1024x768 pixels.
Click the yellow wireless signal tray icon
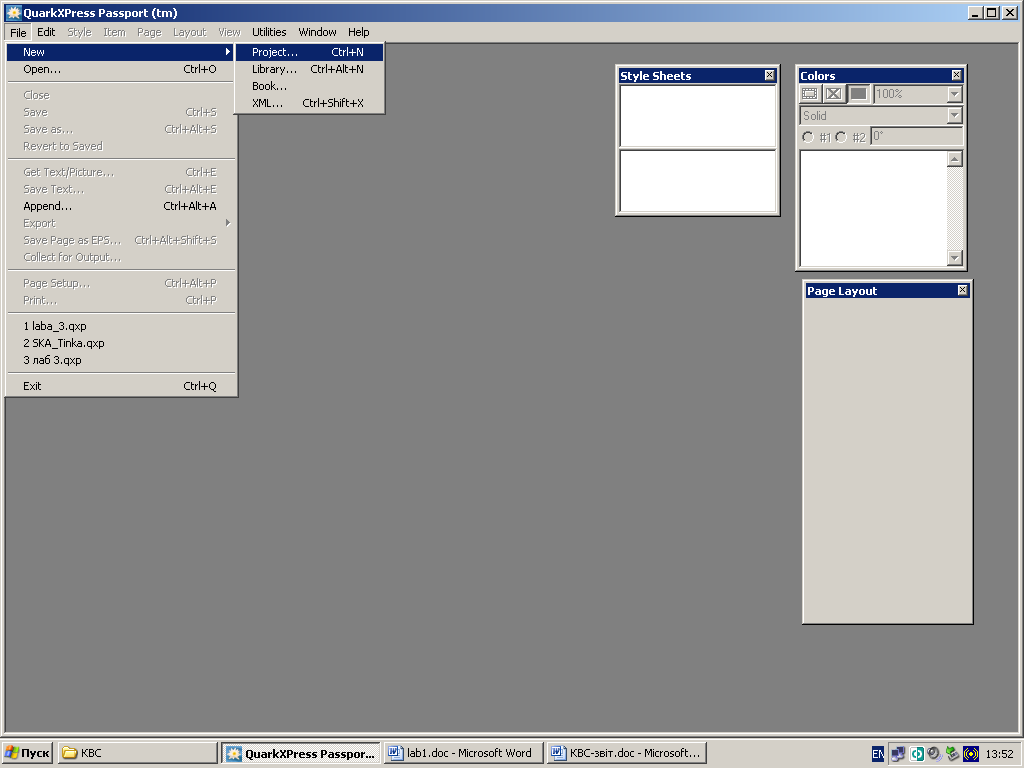tap(971, 754)
